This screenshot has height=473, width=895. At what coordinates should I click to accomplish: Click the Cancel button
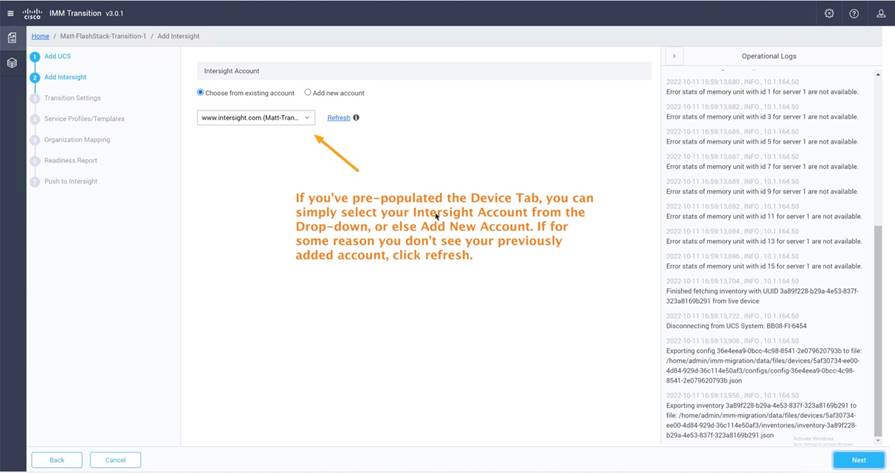(115, 460)
